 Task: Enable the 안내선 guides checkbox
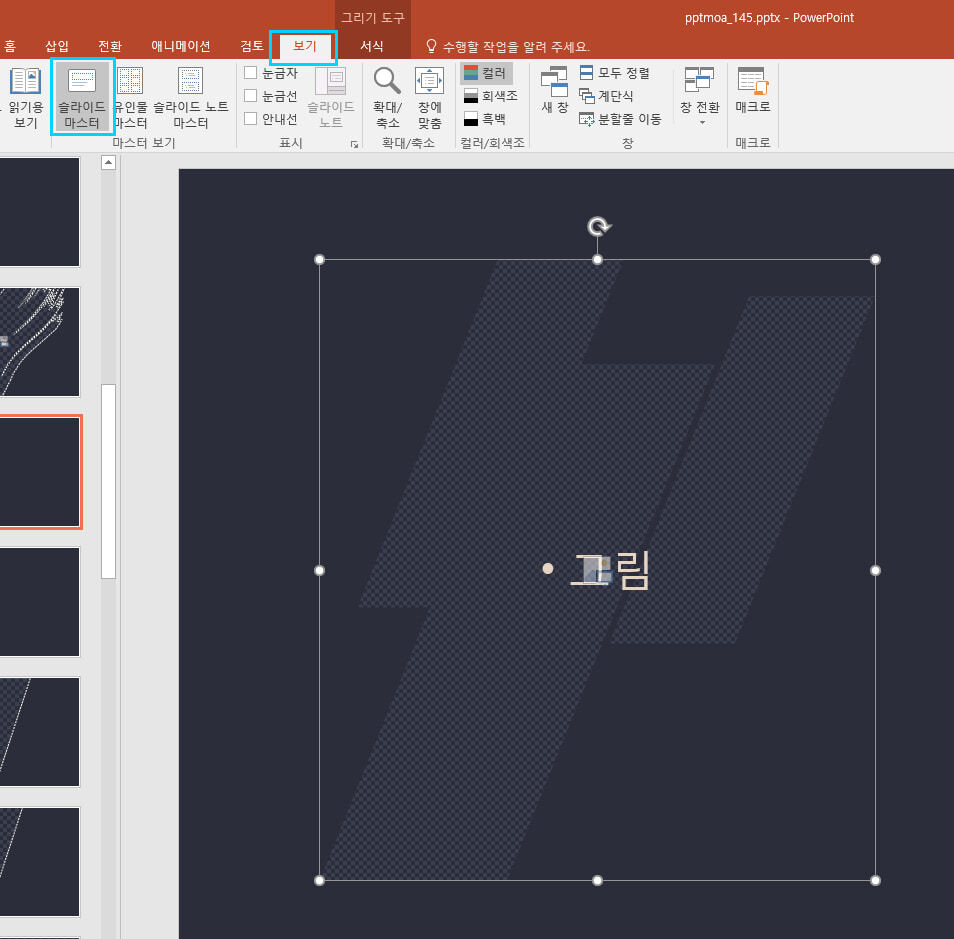click(x=250, y=119)
